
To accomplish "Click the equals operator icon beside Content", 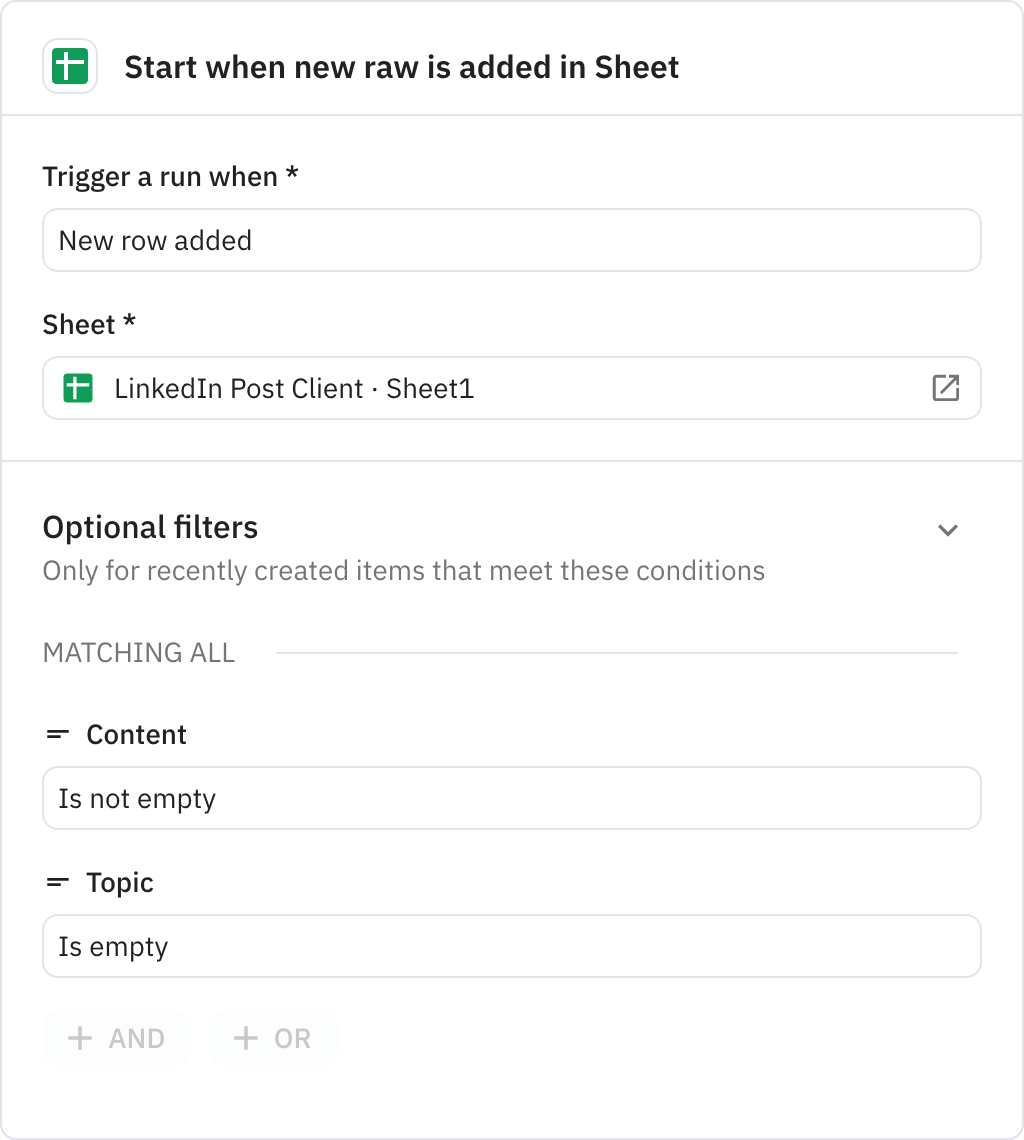I will [57, 734].
